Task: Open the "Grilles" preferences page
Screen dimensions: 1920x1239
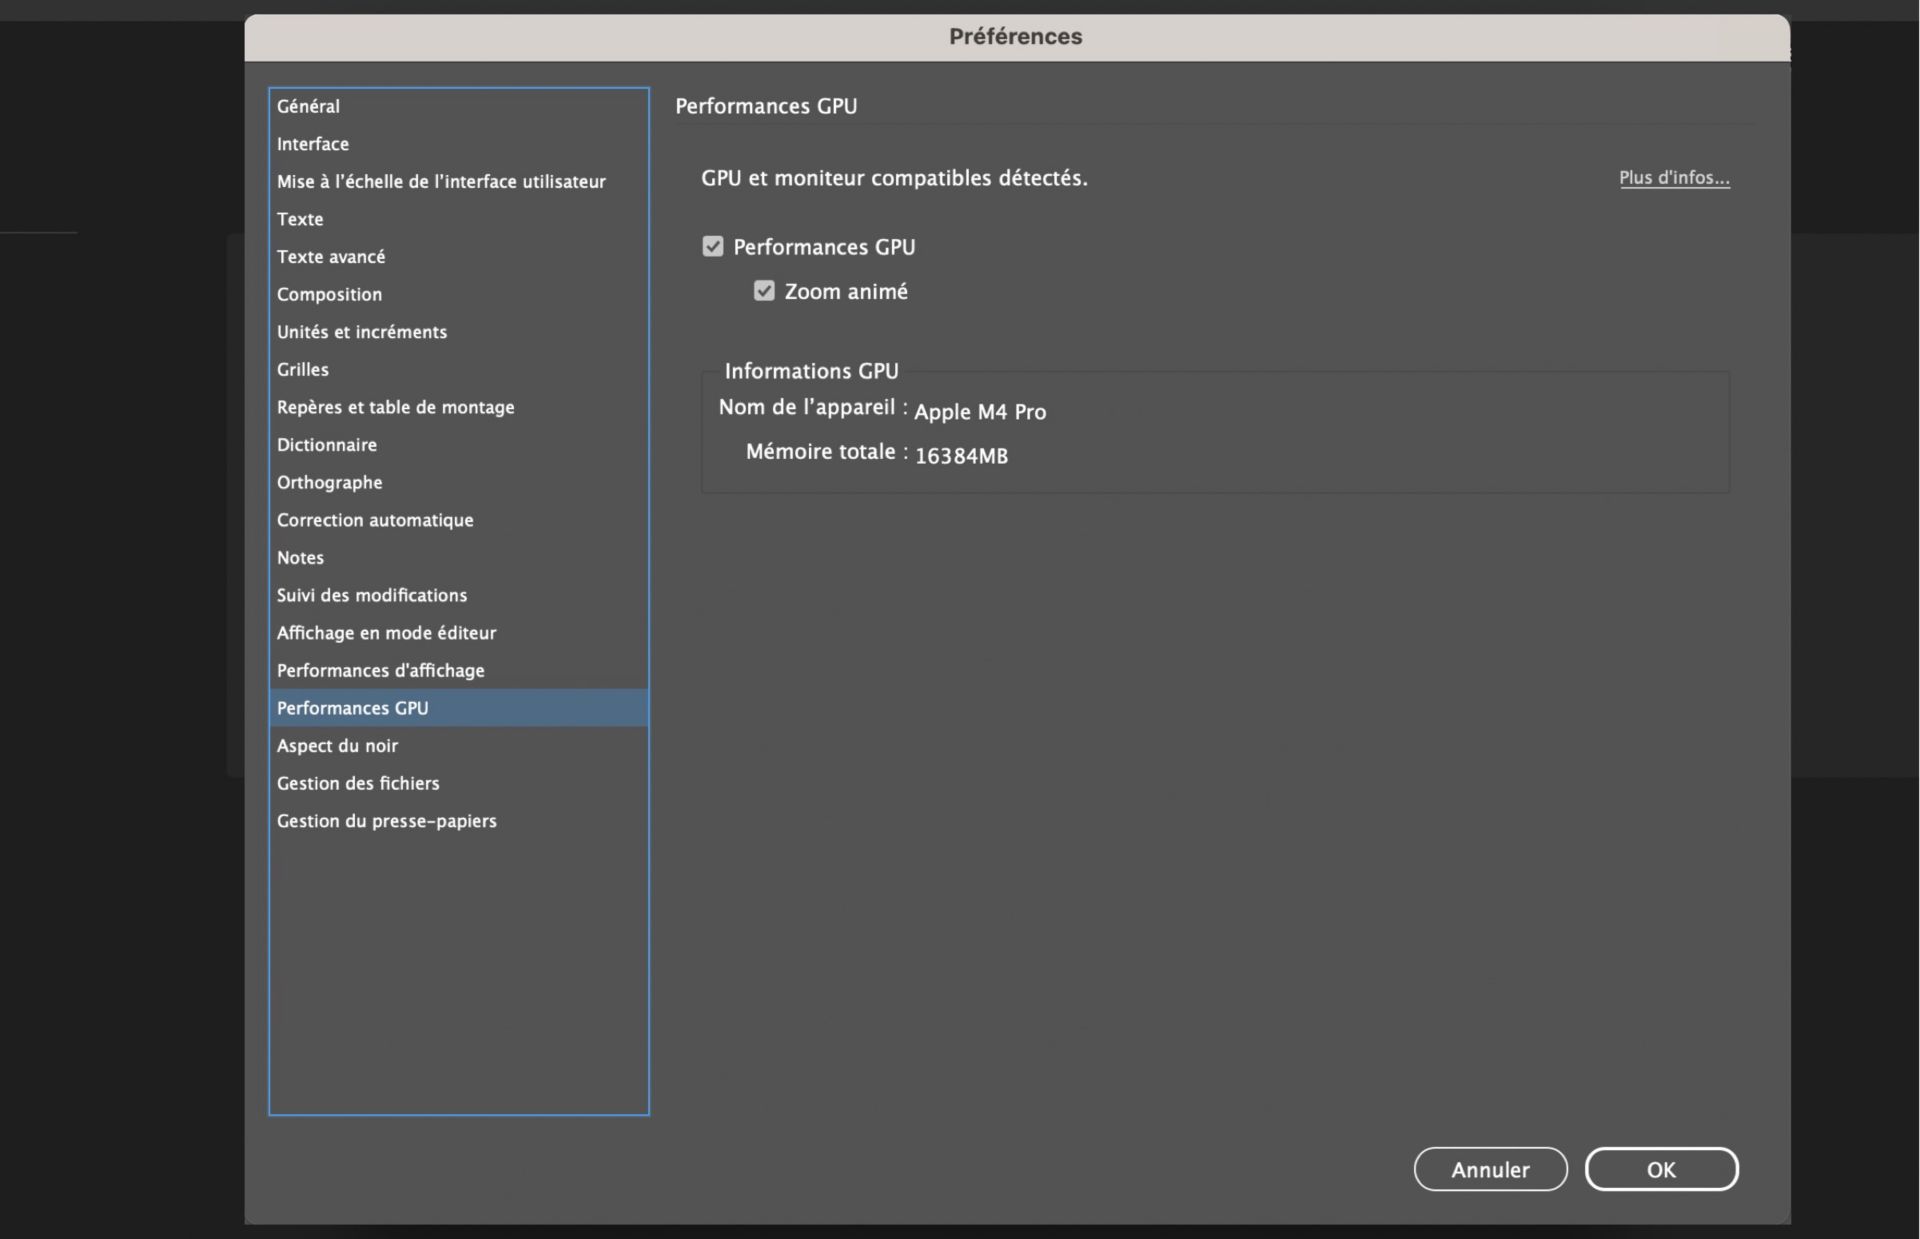Action: [303, 369]
